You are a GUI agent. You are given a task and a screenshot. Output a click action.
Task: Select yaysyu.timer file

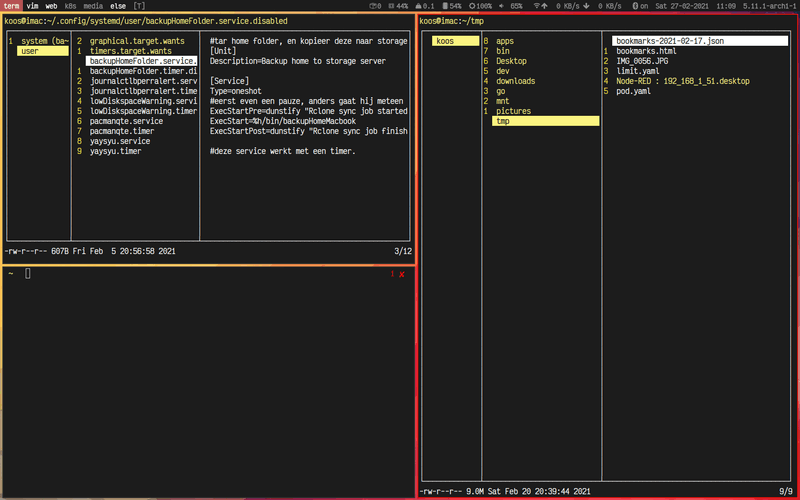(115, 151)
